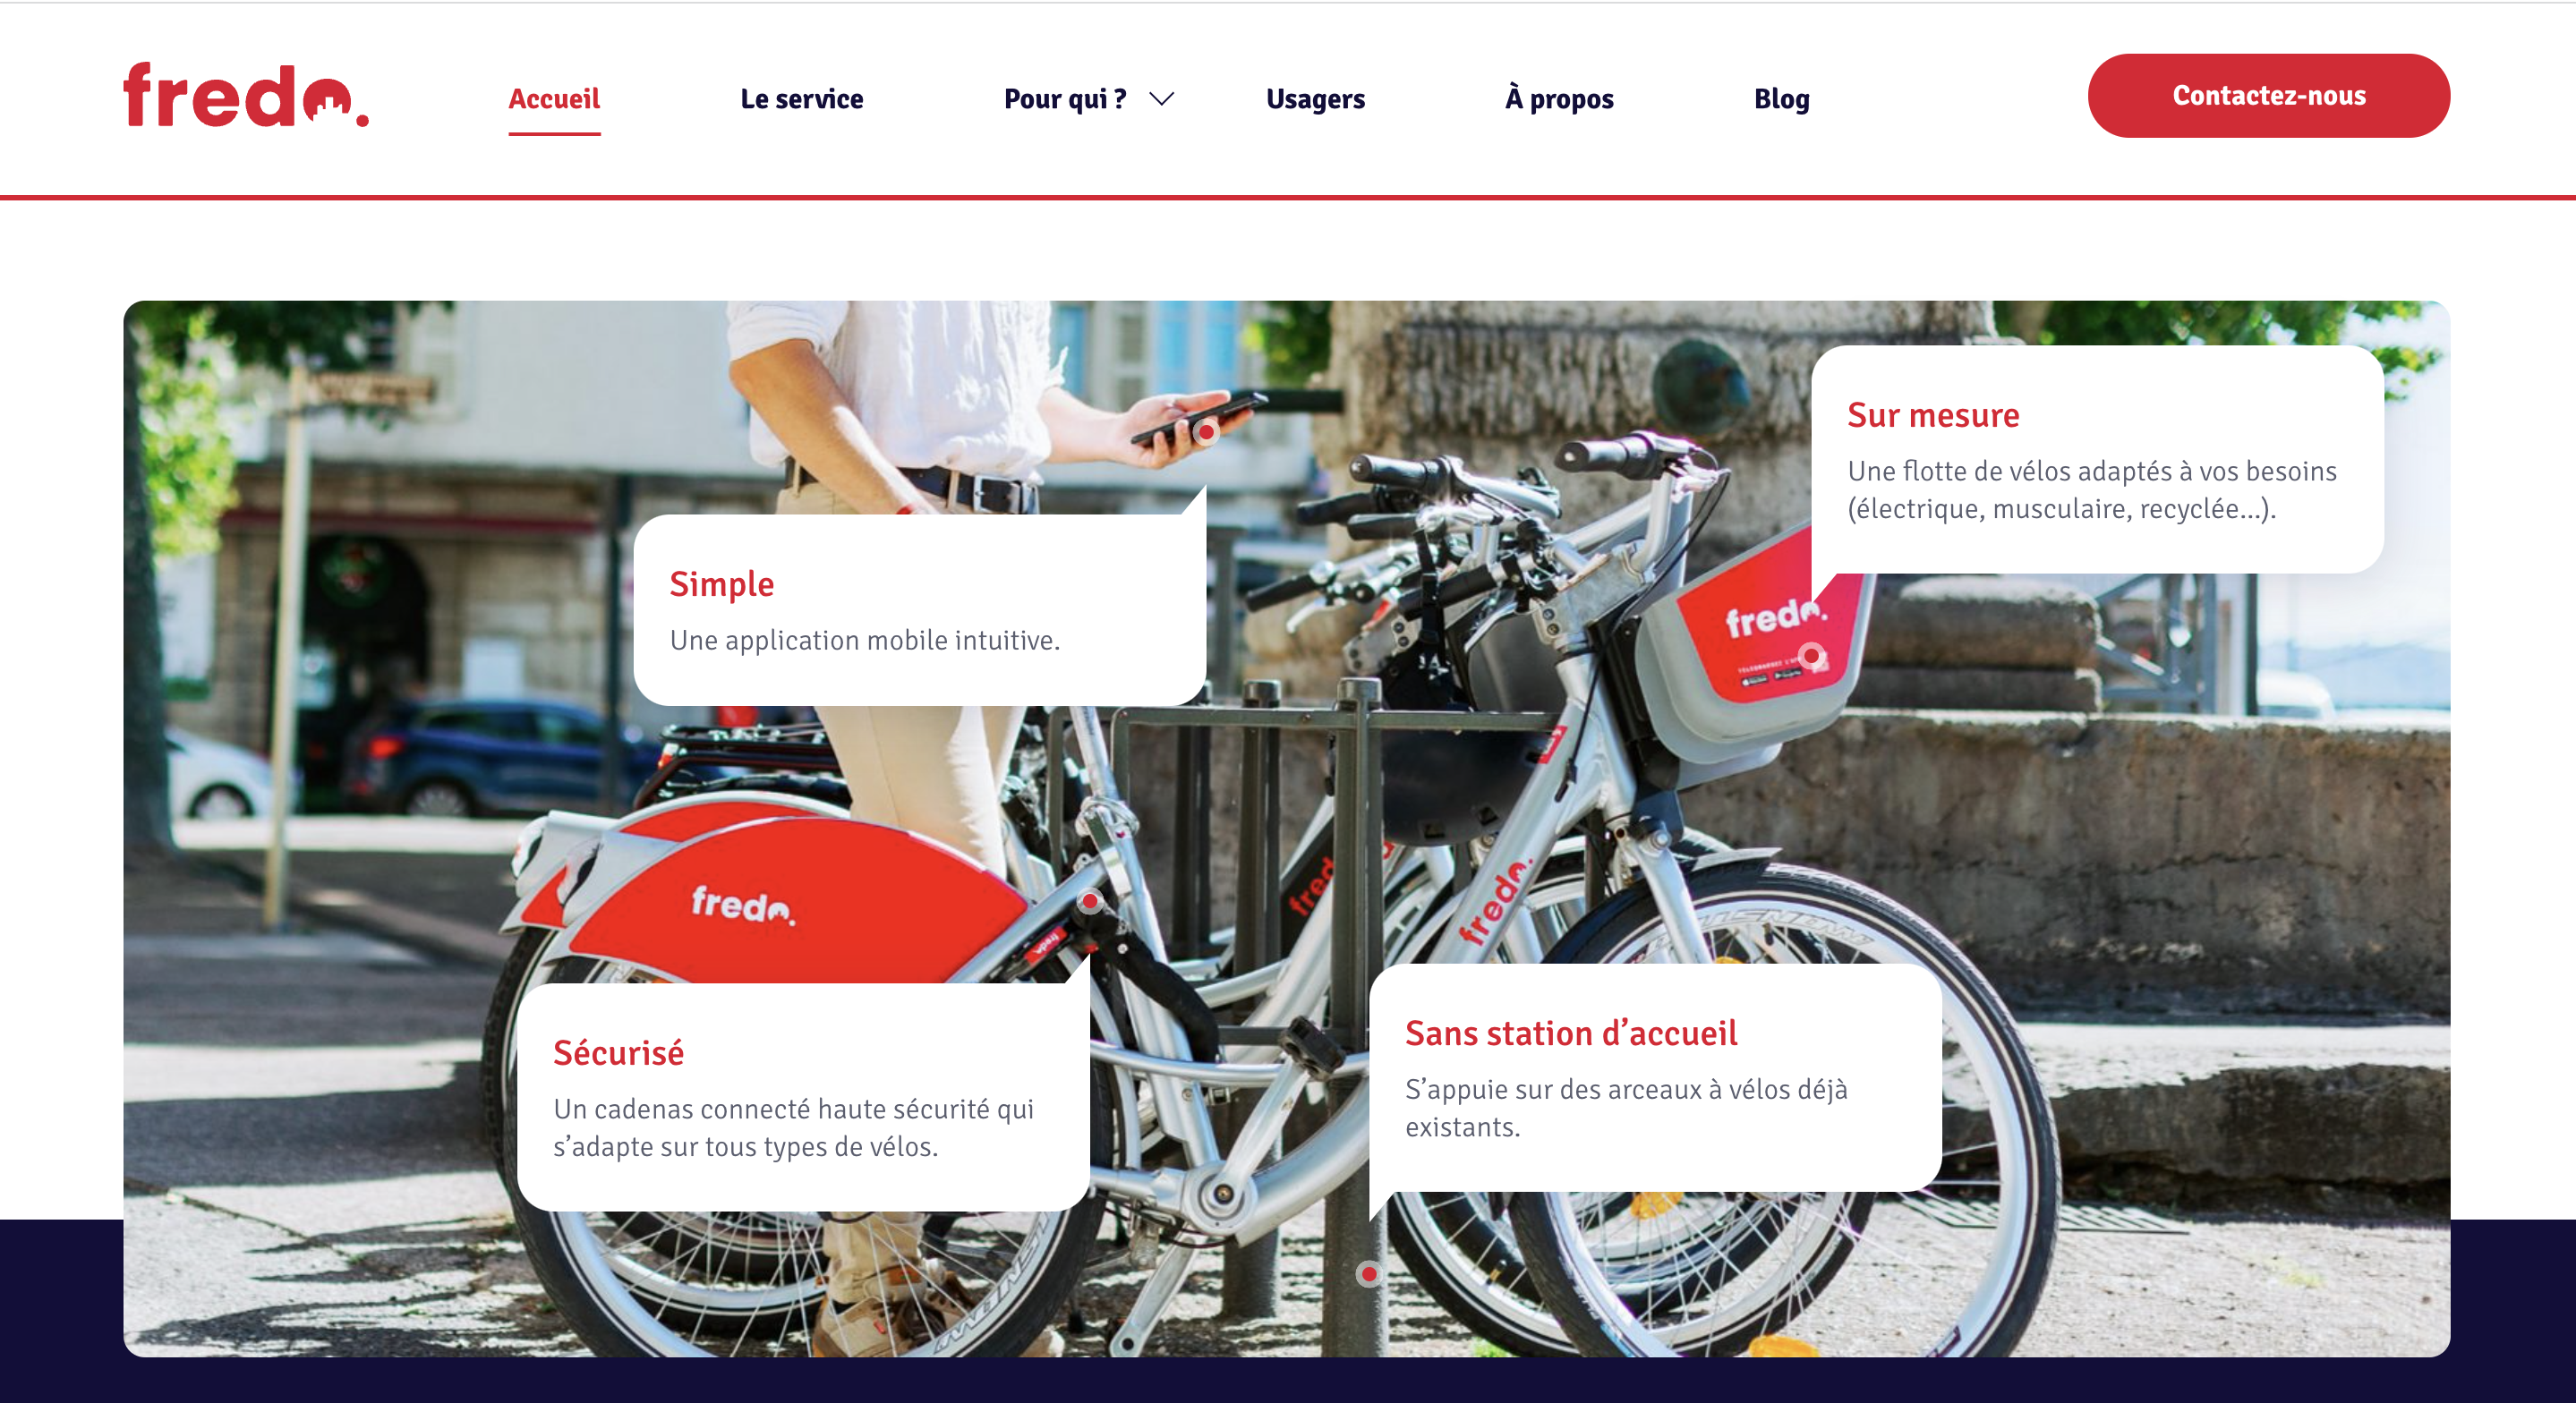This screenshot has width=2576, height=1403.
Task: Click the hotspot dot on the bike basket
Action: [x=1811, y=656]
